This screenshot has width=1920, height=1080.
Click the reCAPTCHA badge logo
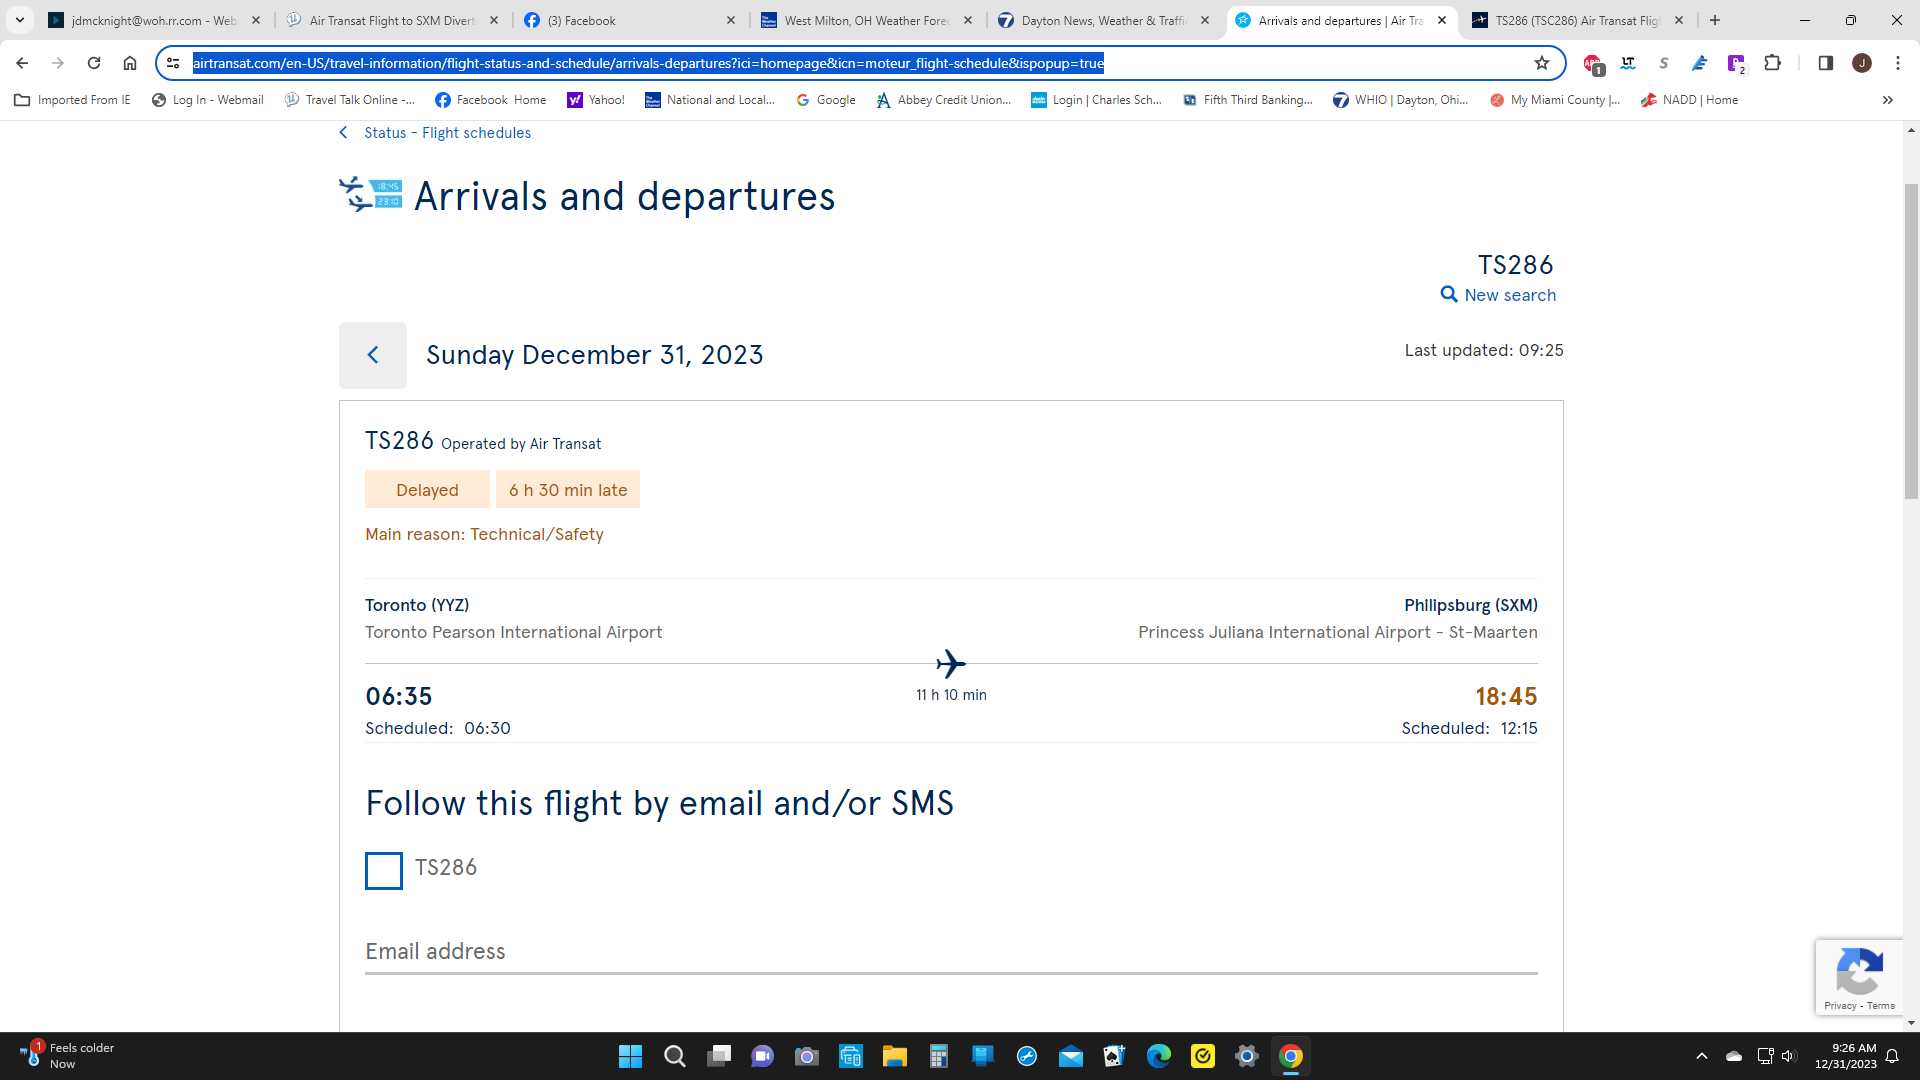point(1860,971)
